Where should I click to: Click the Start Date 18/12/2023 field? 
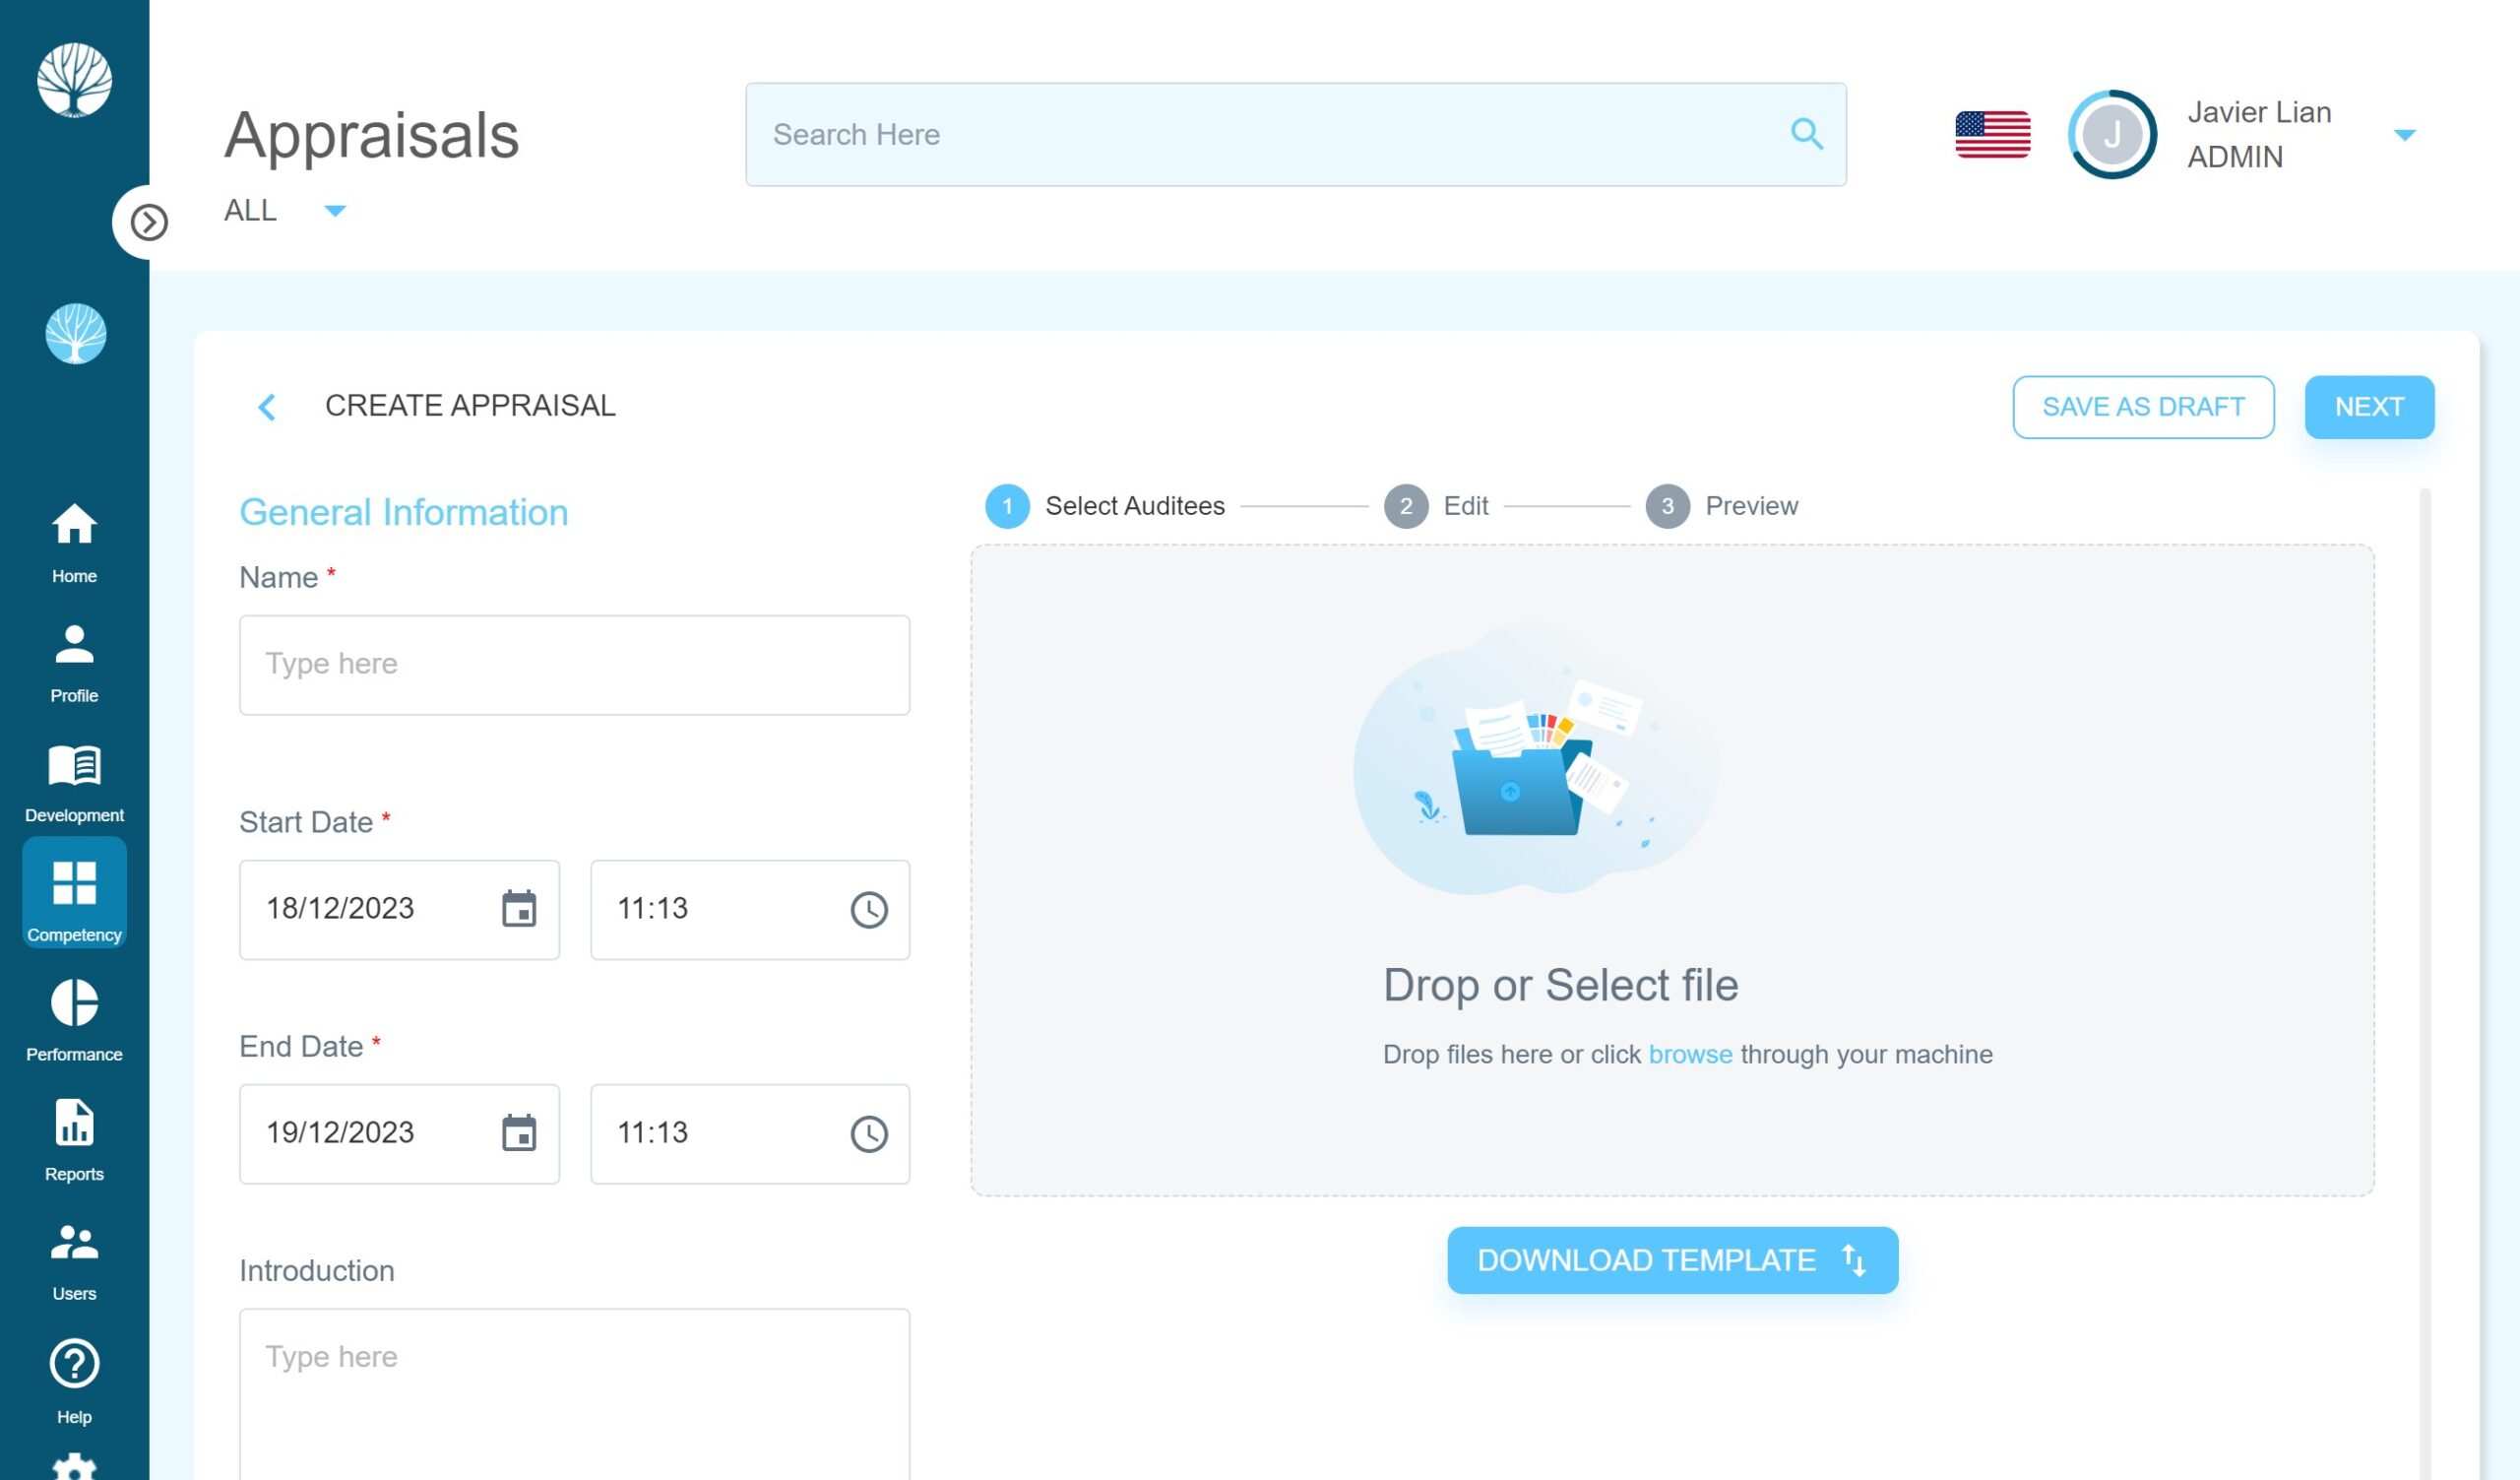pyautogui.click(x=399, y=909)
